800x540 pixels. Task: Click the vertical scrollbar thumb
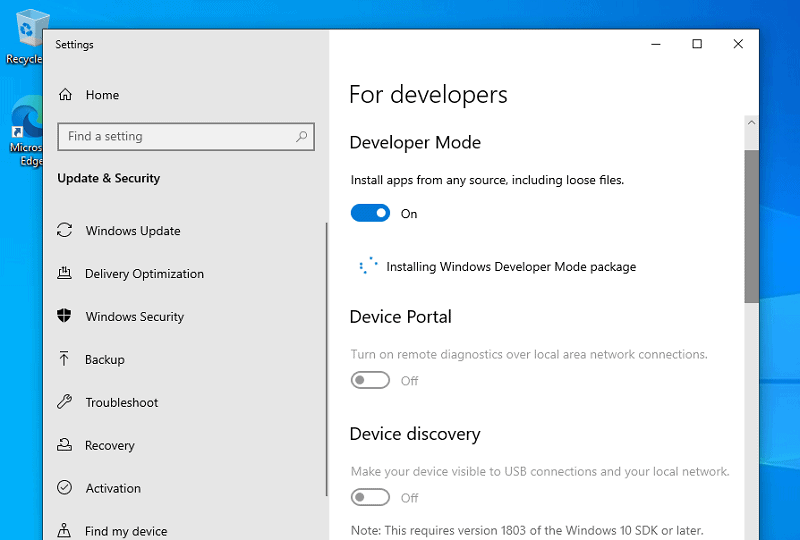(751, 226)
